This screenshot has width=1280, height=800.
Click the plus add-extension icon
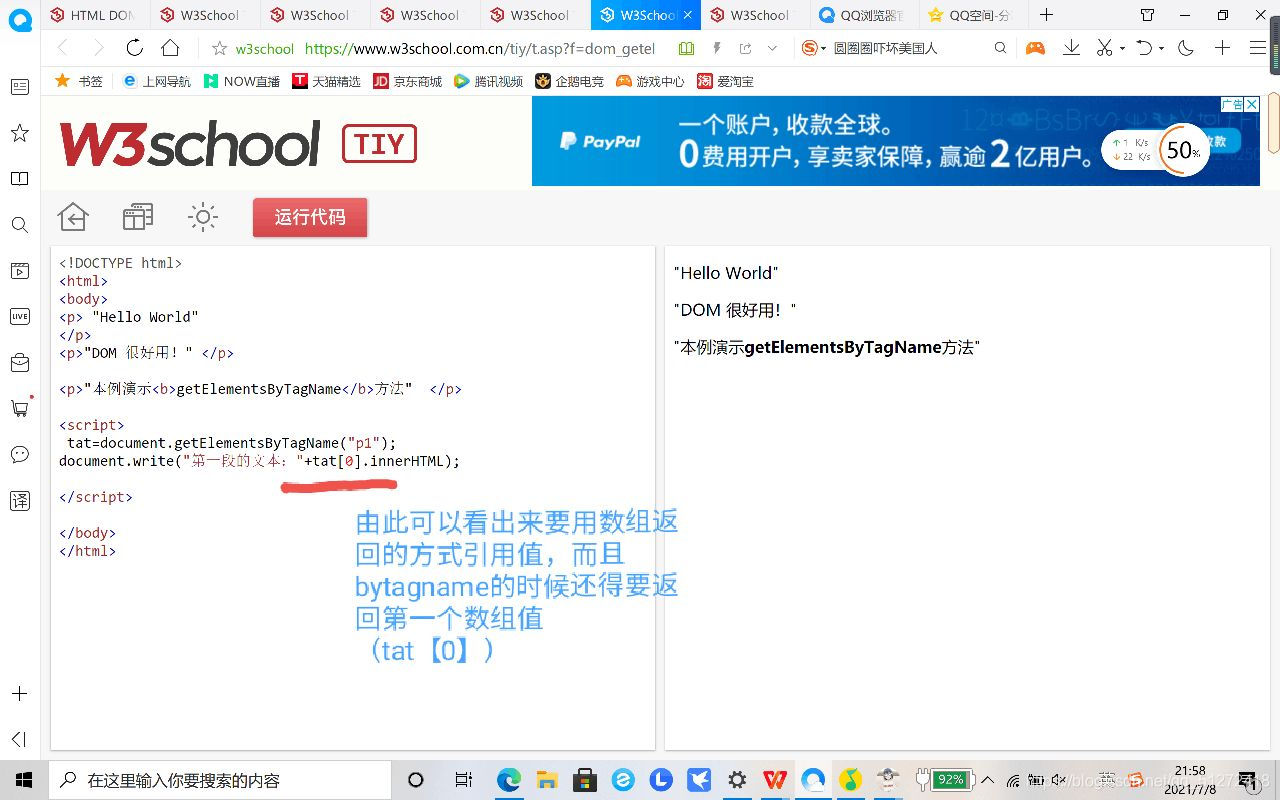tap(1222, 48)
